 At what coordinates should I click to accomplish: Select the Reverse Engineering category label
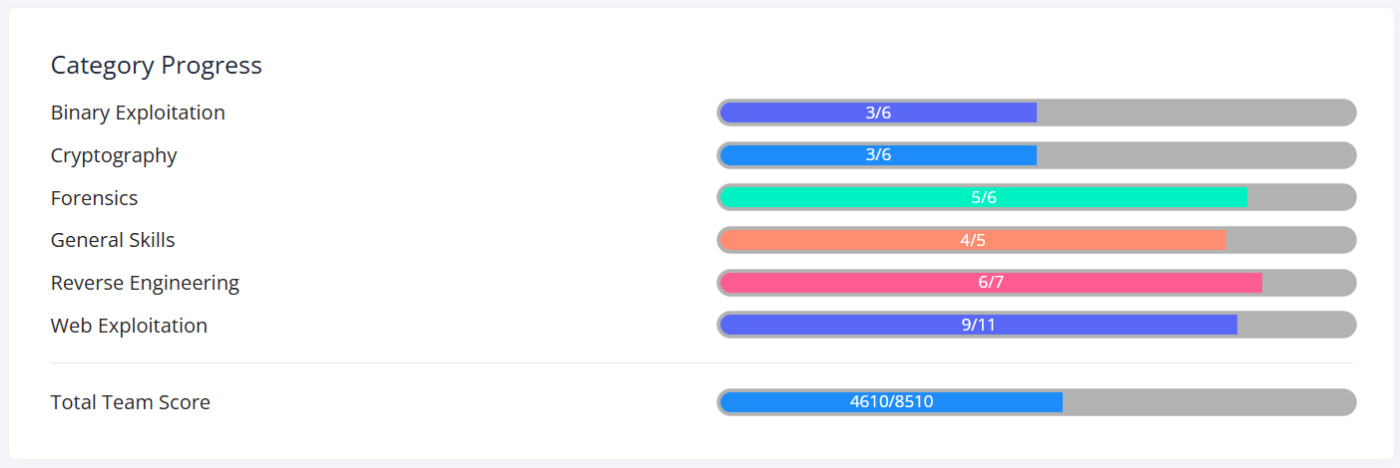point(145,283)
